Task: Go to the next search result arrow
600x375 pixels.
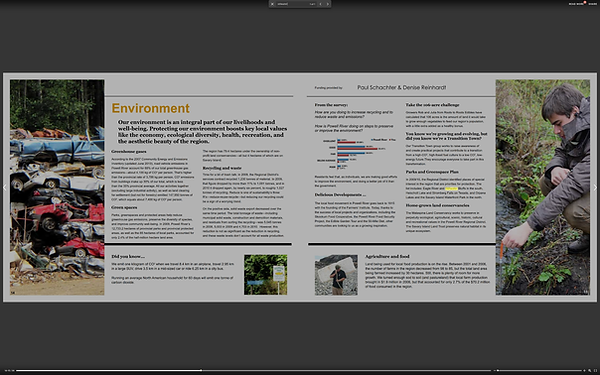Action: [328, 4]
